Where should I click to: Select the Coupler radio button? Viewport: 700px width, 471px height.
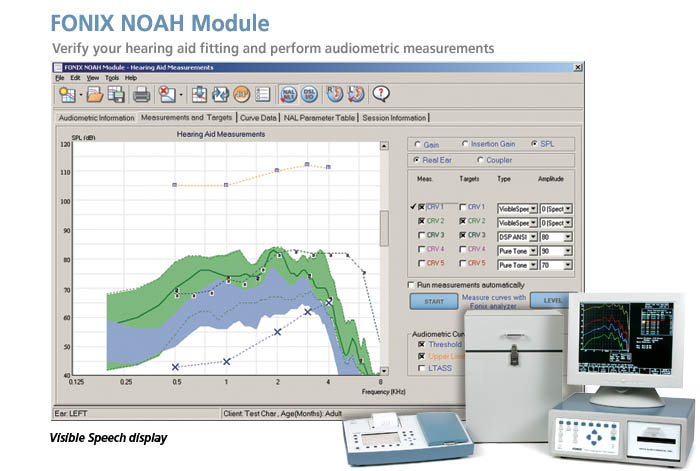click(x=480, y=160)
